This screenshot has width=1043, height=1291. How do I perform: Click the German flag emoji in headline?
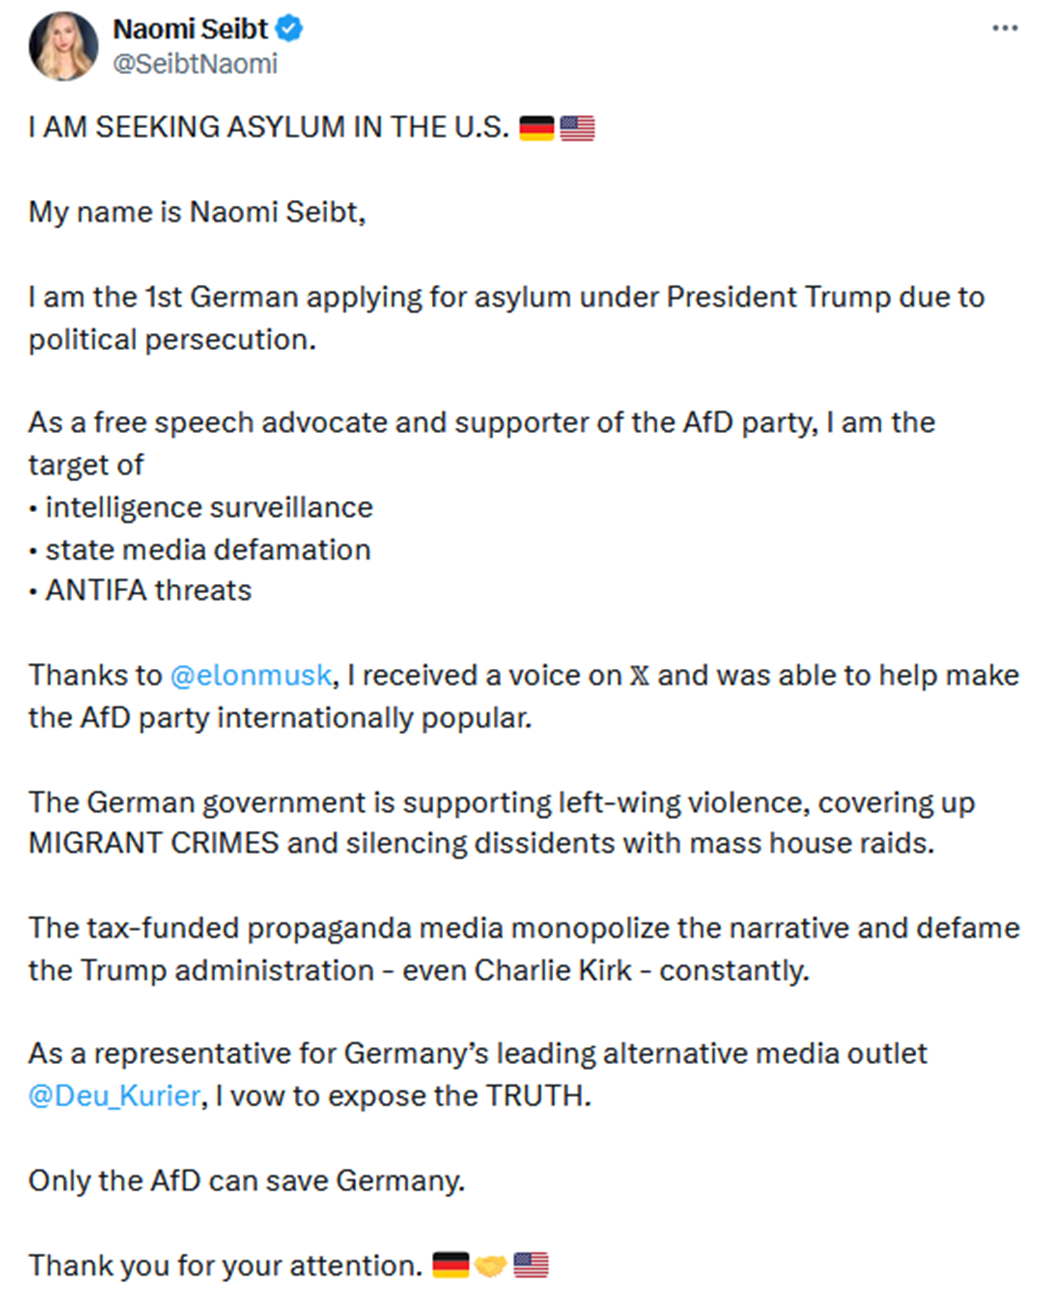pyautogui.click(x=537, y=128)
